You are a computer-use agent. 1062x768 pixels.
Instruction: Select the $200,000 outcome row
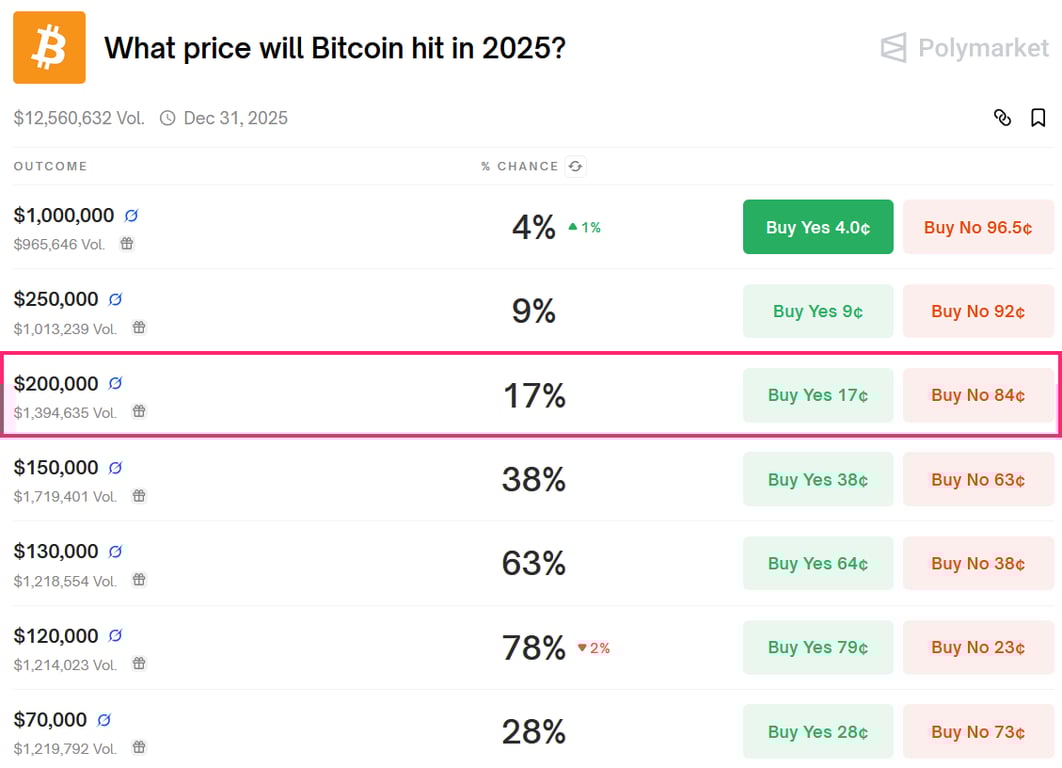(300, 395)
